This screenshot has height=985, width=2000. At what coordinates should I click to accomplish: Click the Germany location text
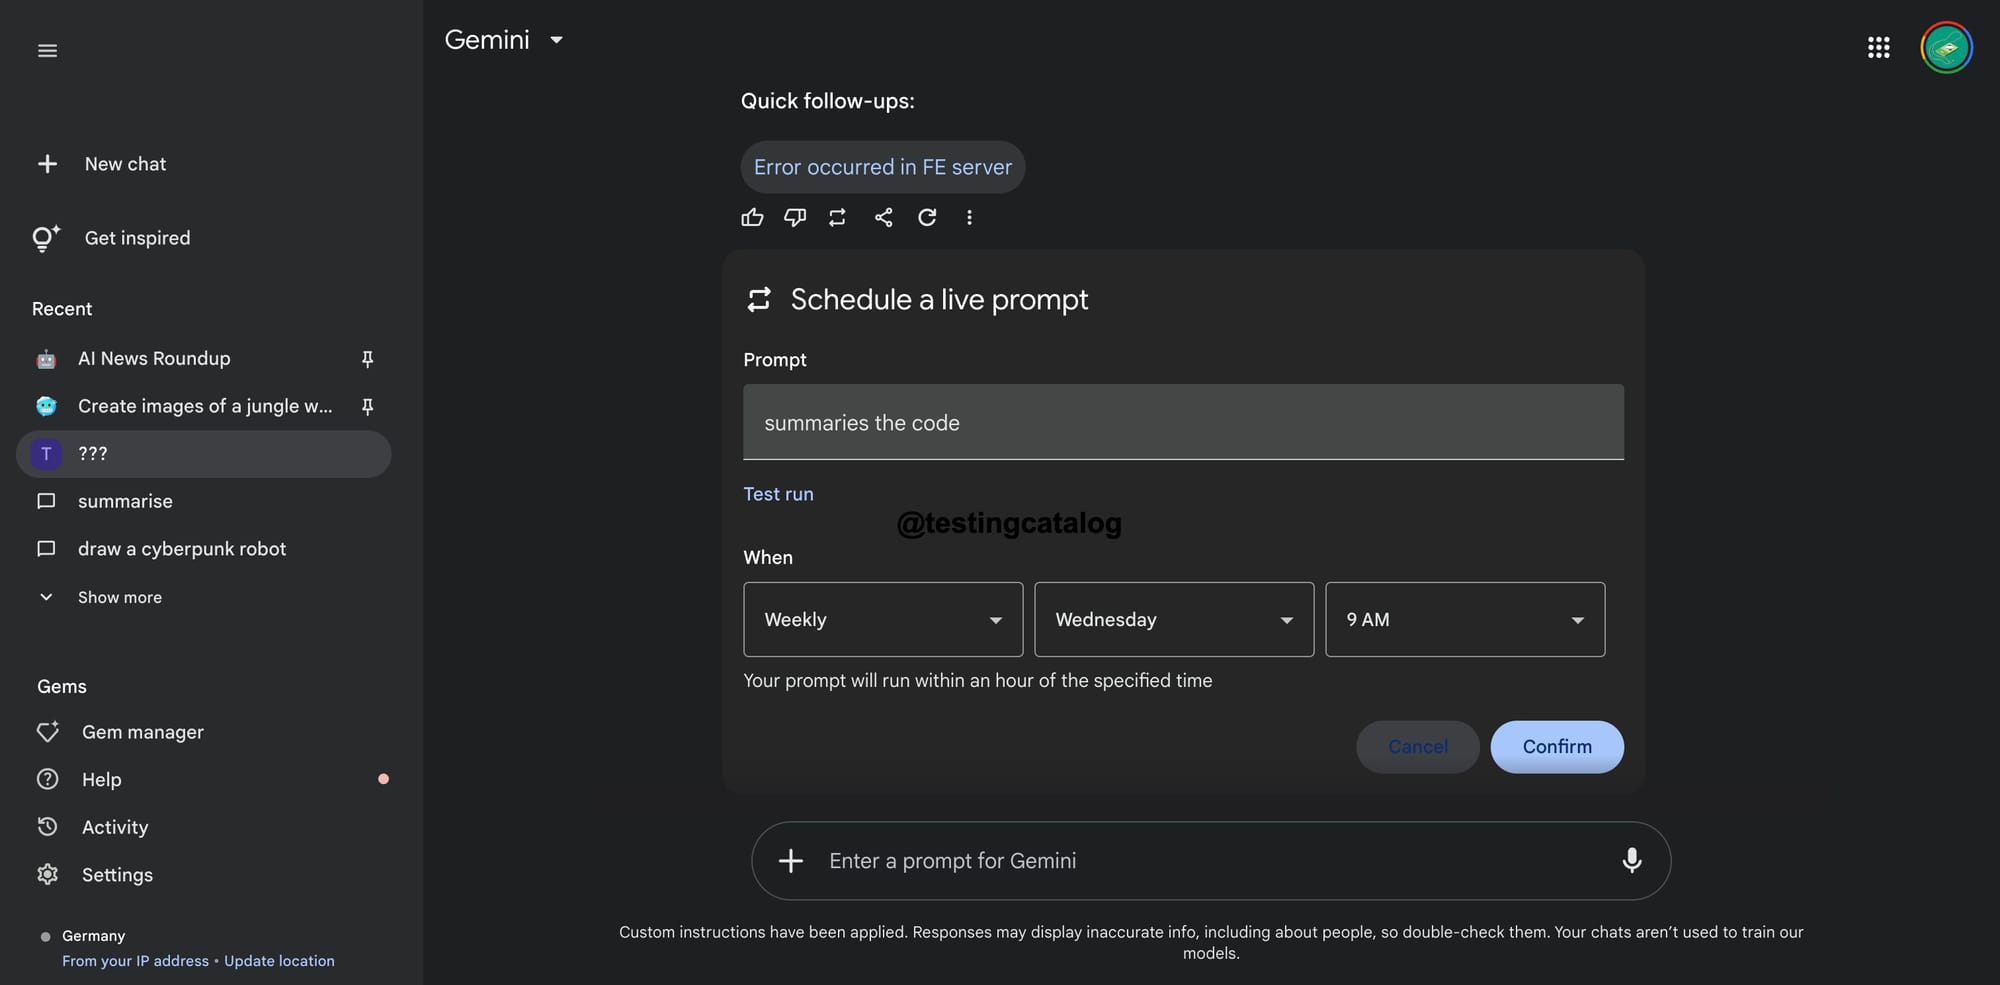[93, 936]
